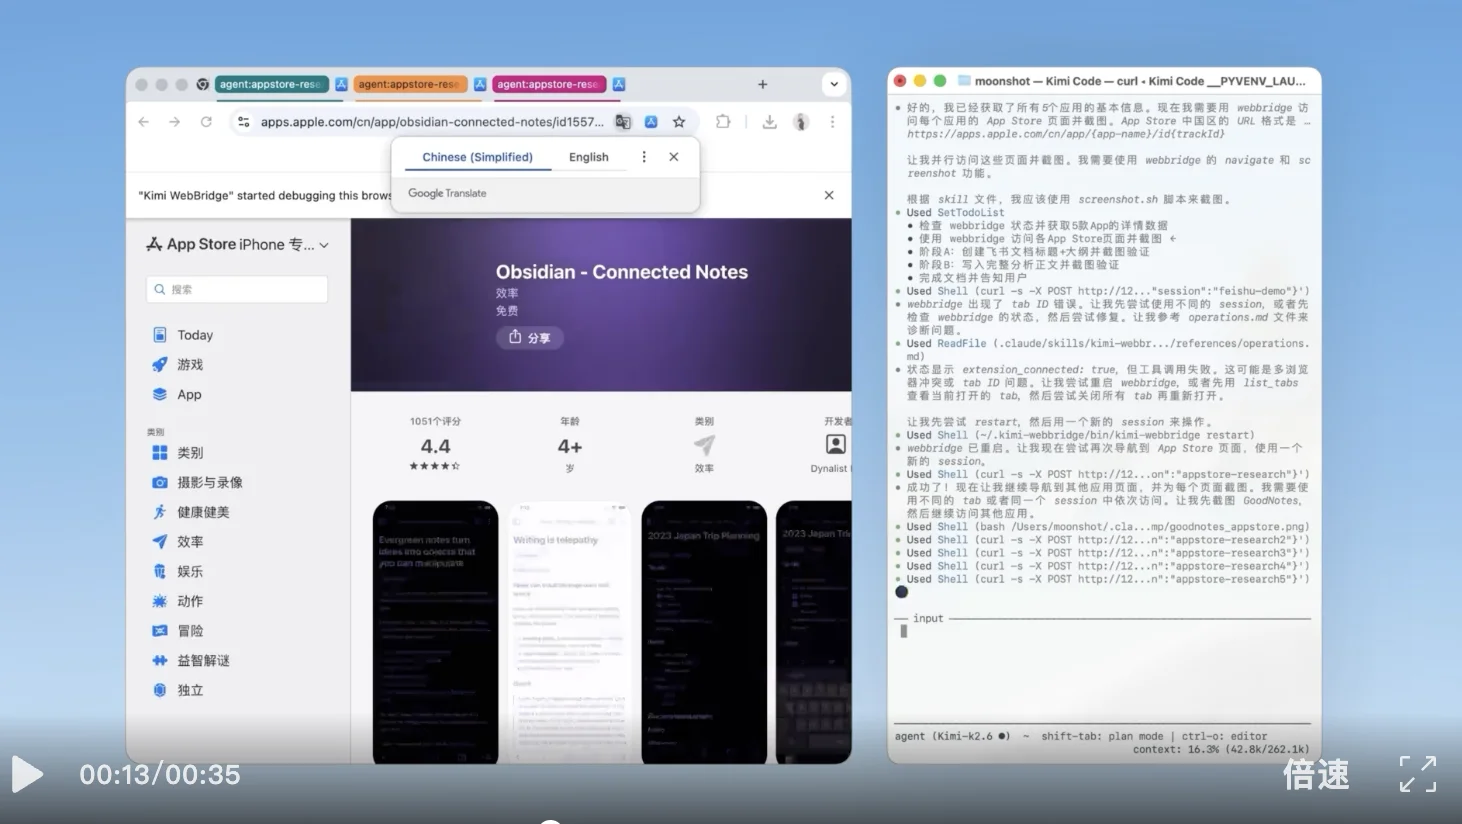Open 游戏 in the App Store sidebar
Screen dimensions: 1462x824
tap(190, 365)
